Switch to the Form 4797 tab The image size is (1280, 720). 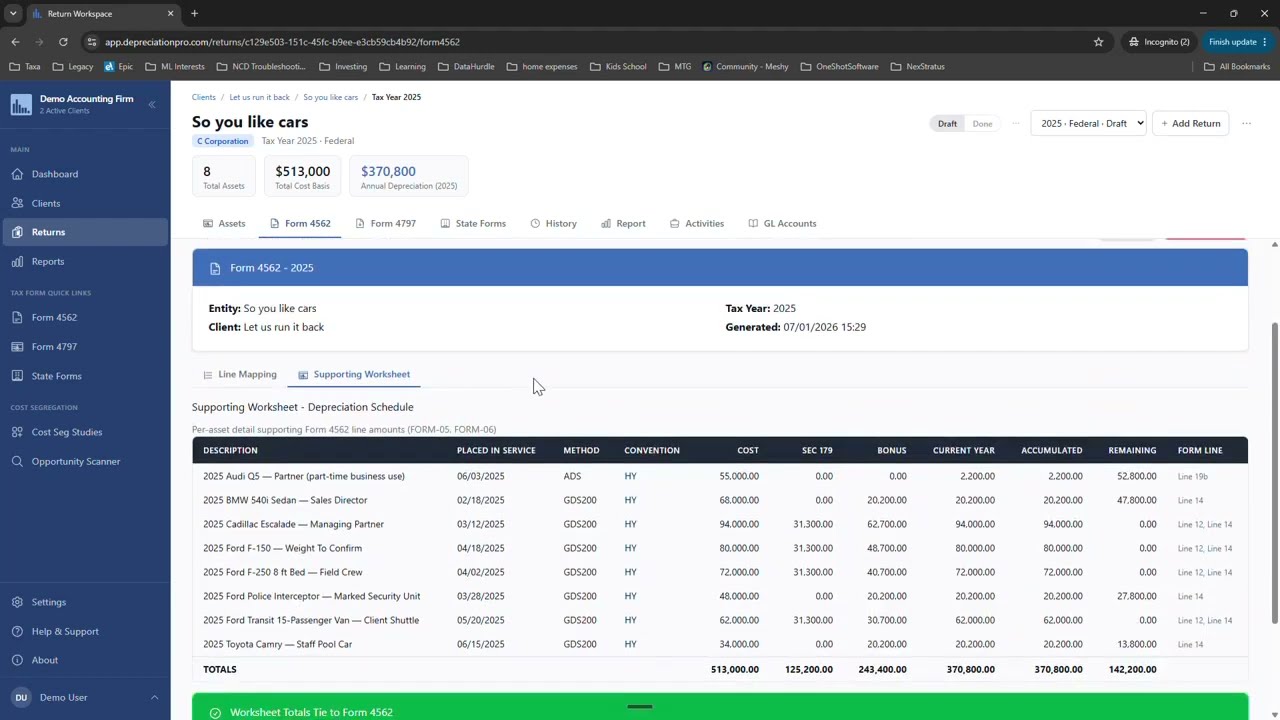[385, 223]
